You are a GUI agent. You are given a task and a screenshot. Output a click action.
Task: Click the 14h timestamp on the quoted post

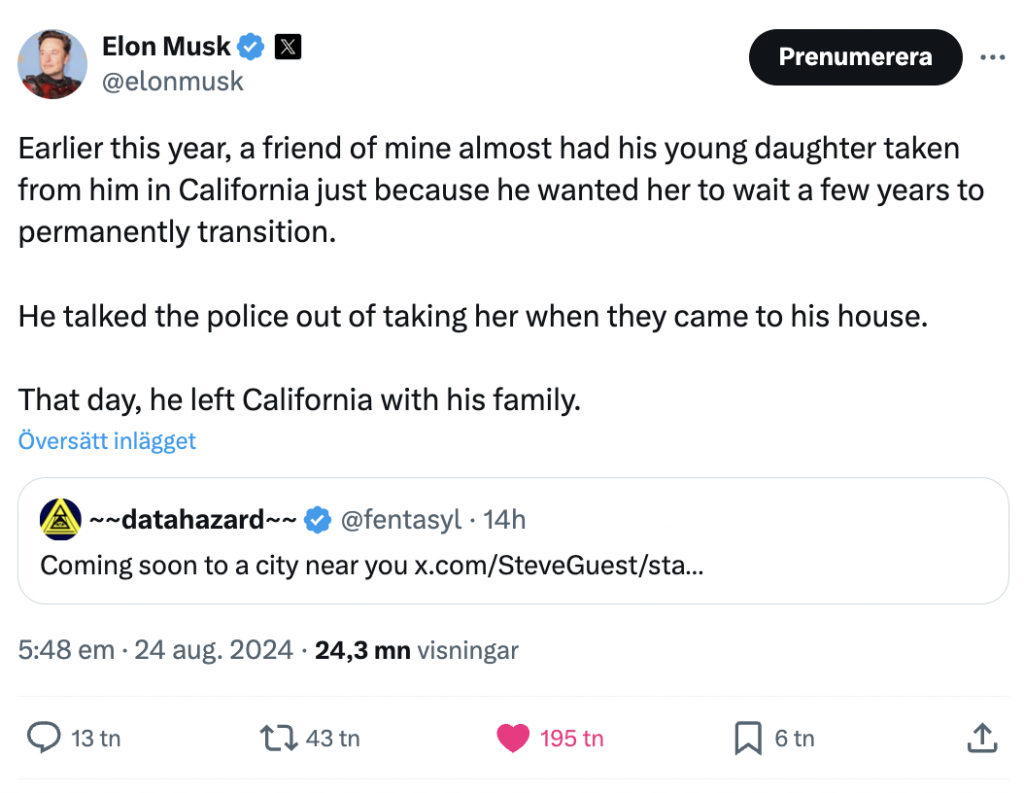click(504, 519)
